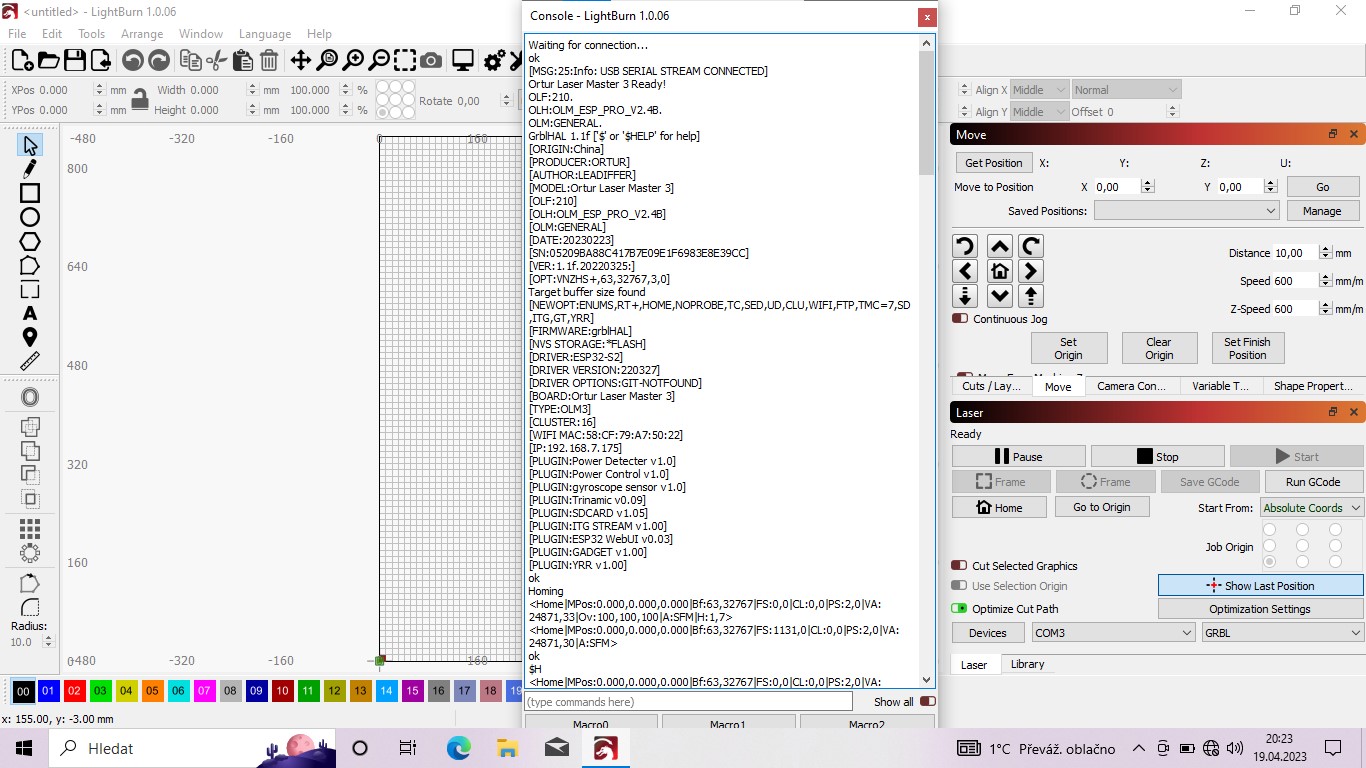Select the Text creation tool

tap(30, 313)
